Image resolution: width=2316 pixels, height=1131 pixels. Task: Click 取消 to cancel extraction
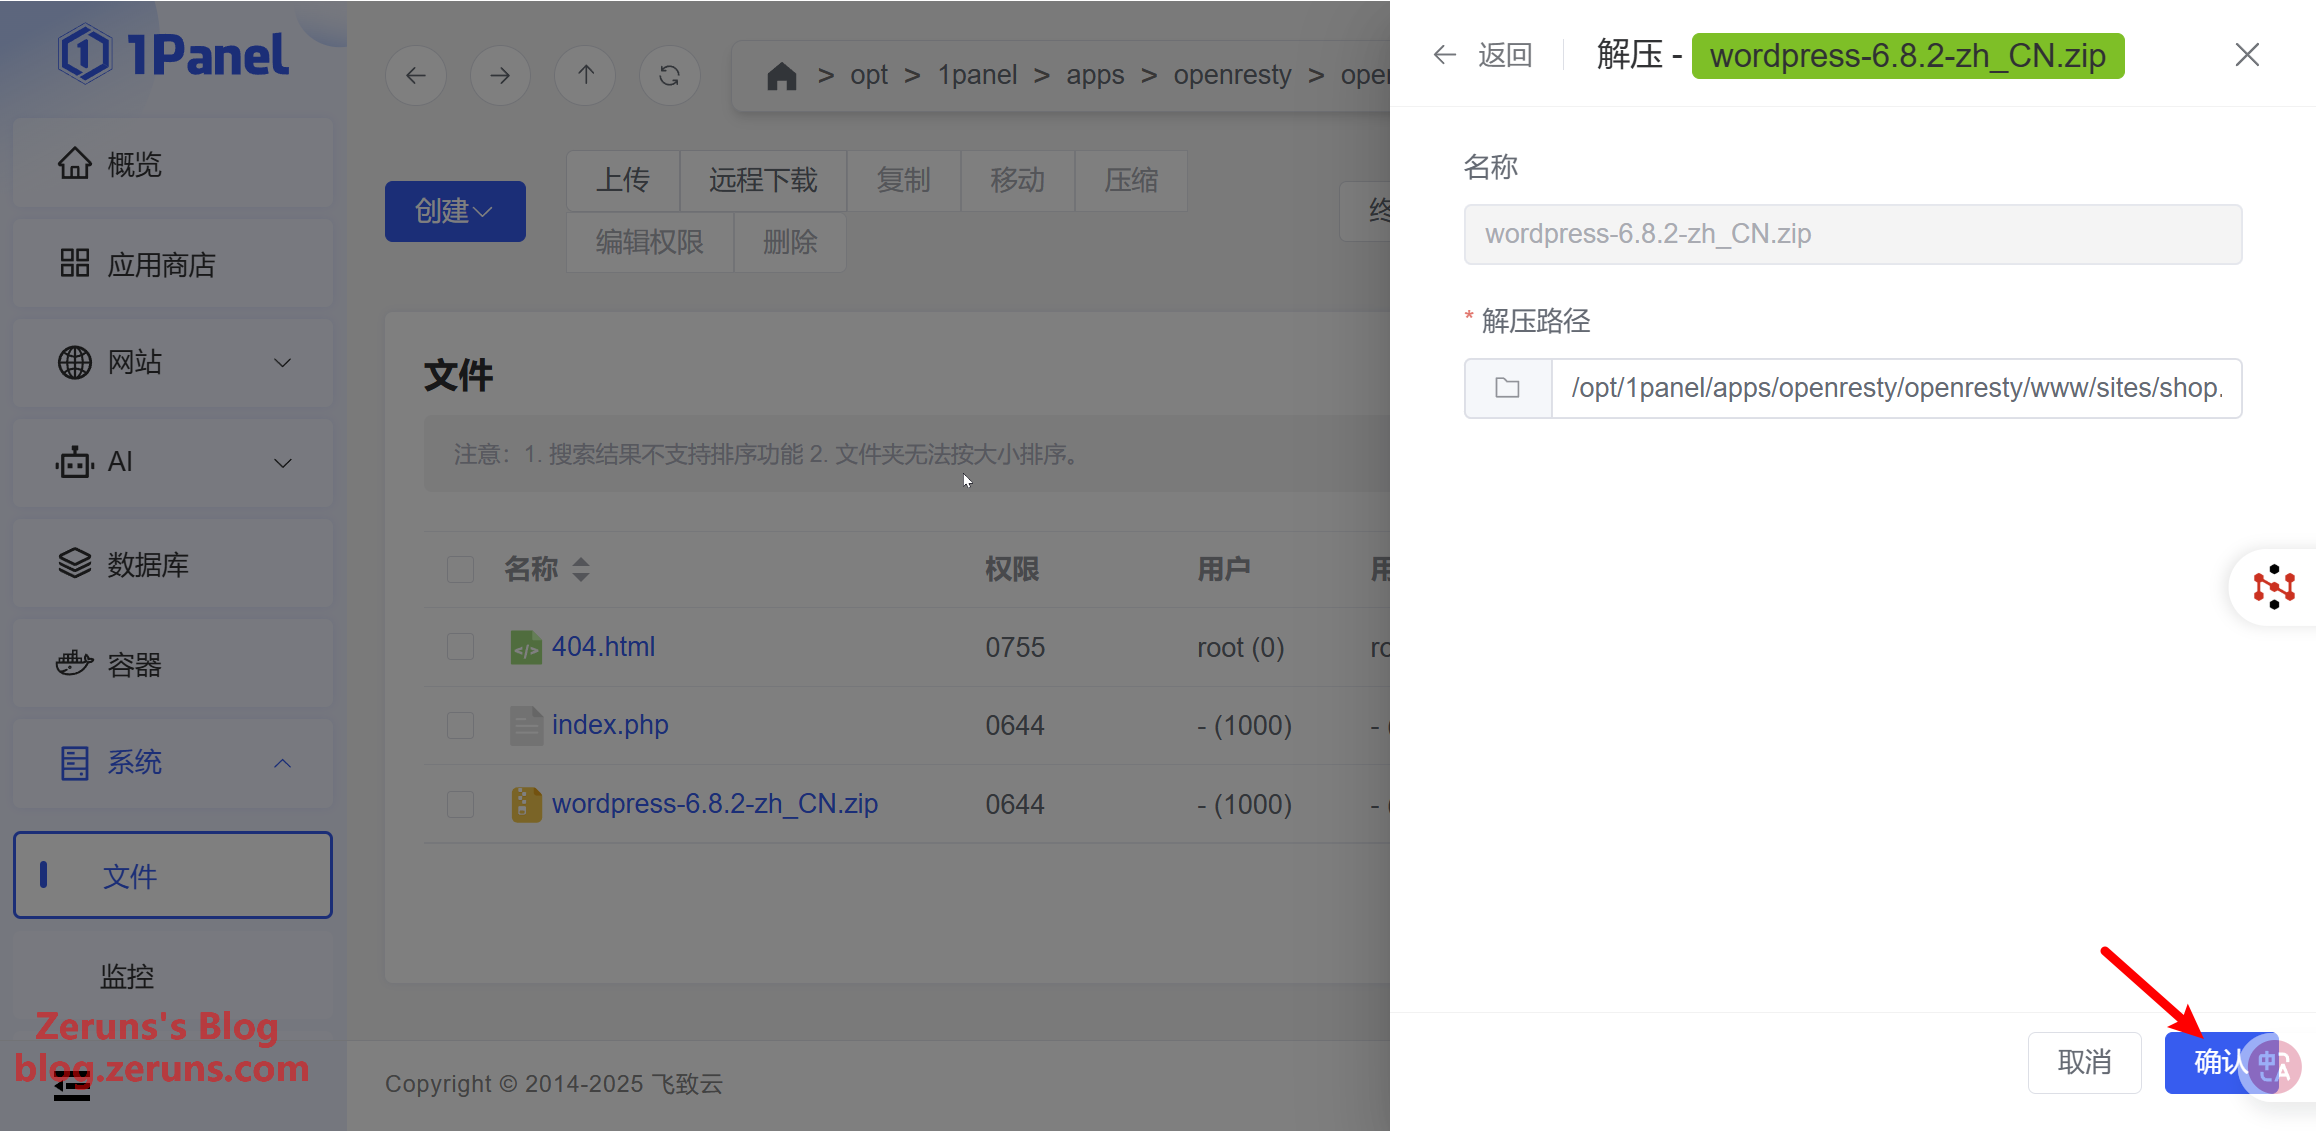pos(2084,1062)
